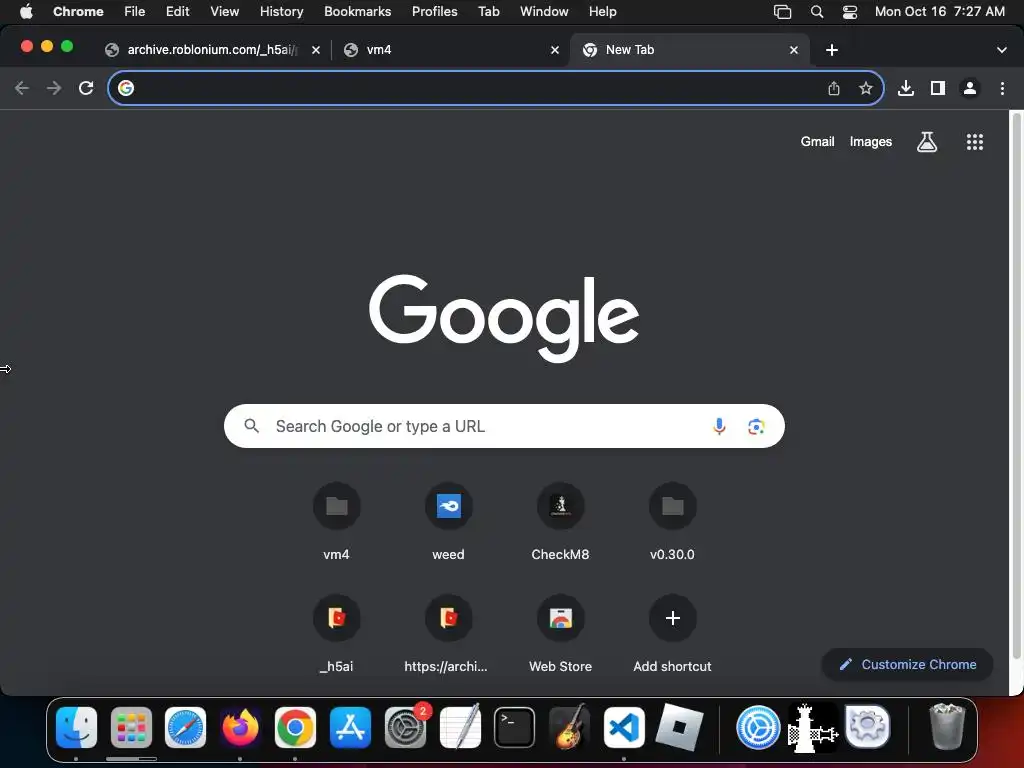Open Terminal from the Dock
This screenshot has width=1024, height=768.
[x=515, y=727]
